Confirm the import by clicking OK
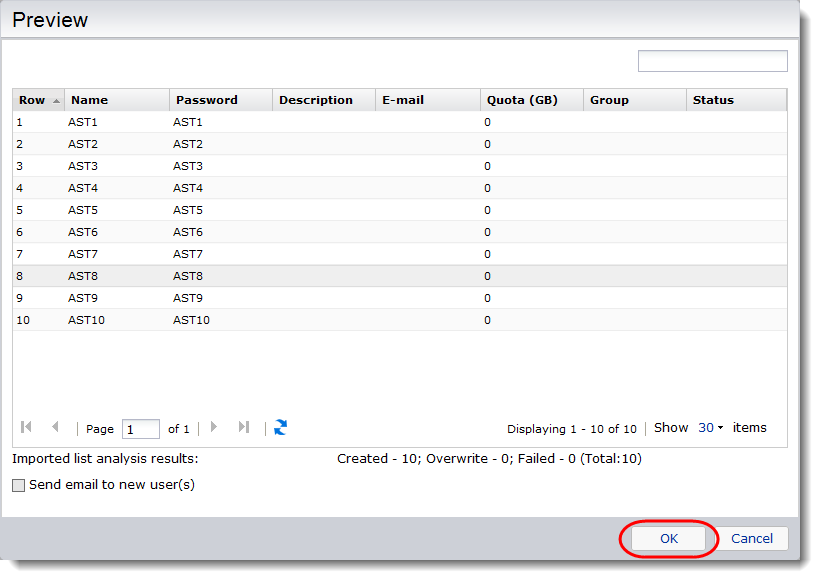The image size is (820, 580). pyautogui.click(x=668, y=538)
